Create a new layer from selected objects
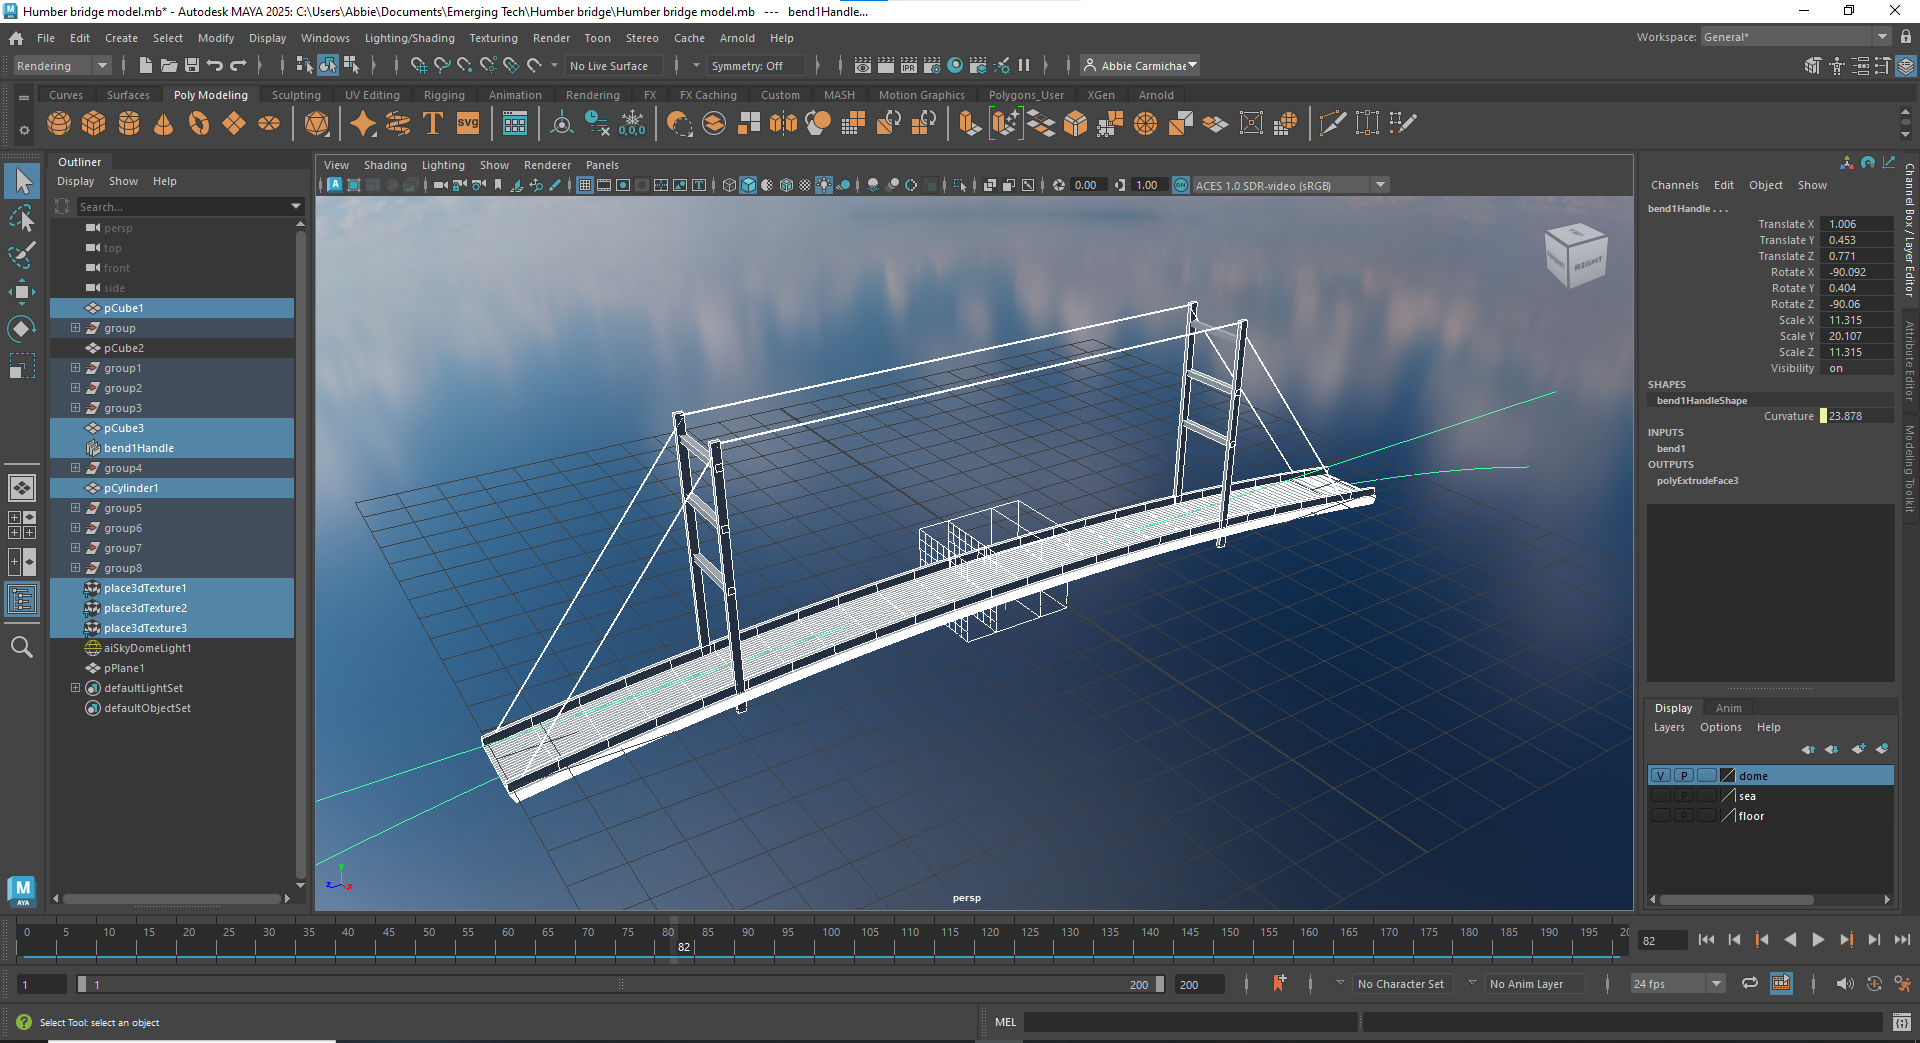 tap(1882, 749)
